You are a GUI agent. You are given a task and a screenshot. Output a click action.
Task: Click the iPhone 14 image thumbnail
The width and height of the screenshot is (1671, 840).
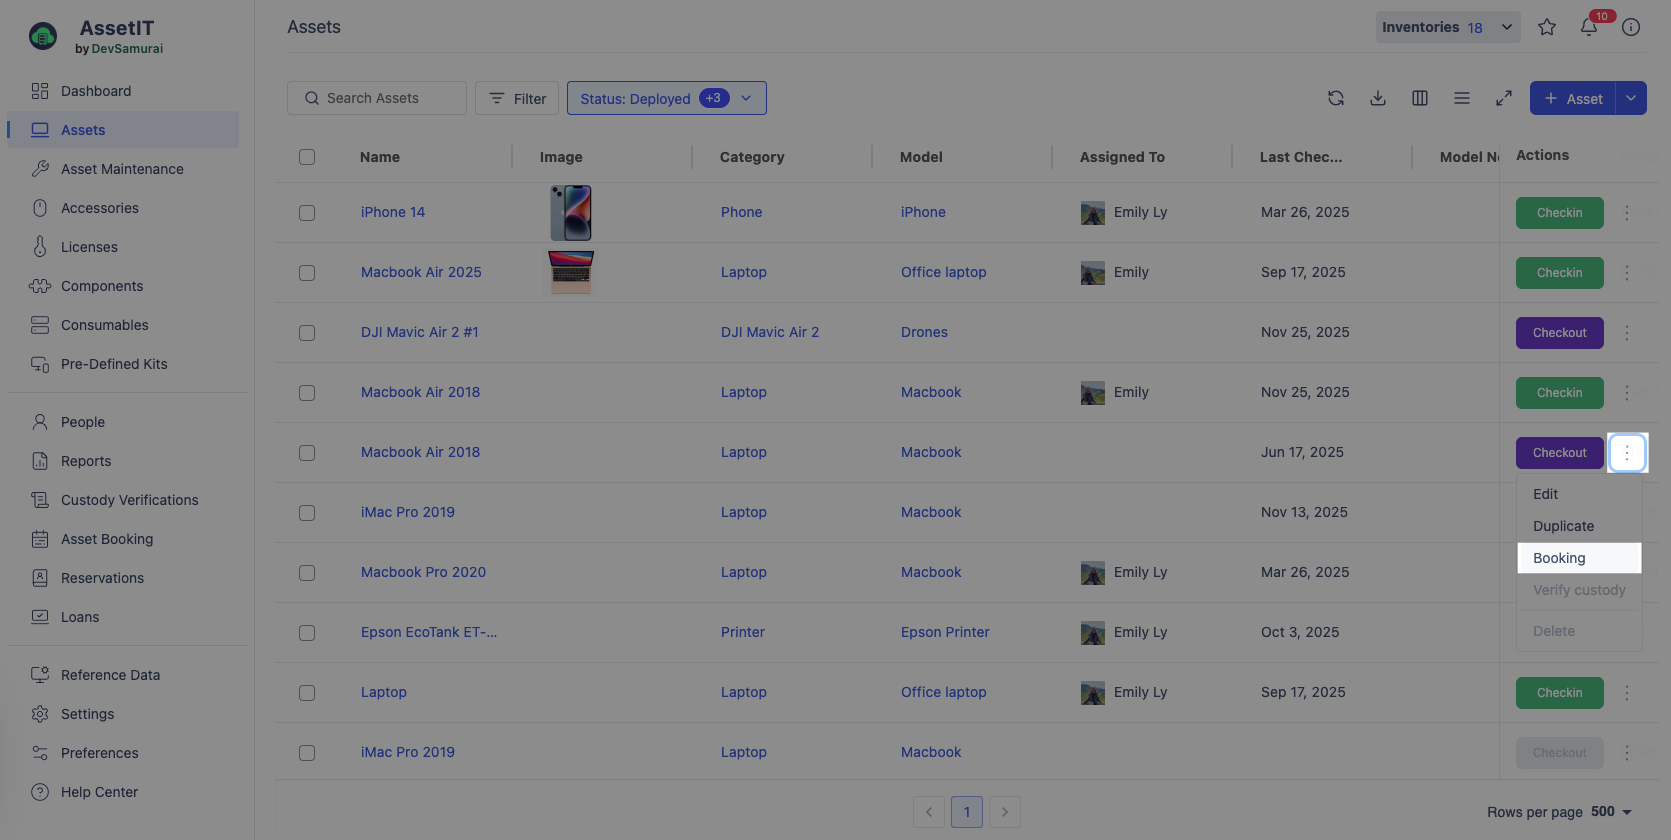tap(571, 212)
